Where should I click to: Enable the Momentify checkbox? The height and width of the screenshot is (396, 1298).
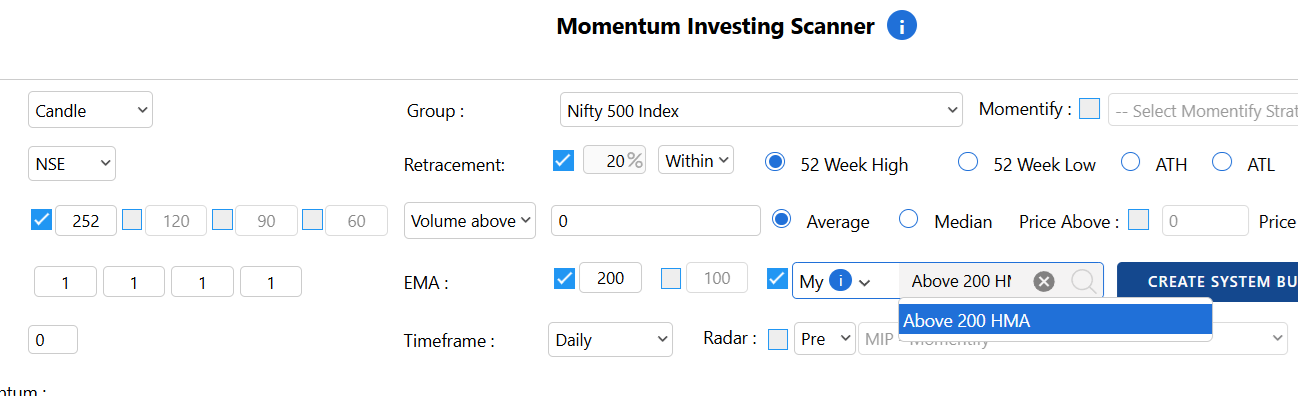[1090, 108]
